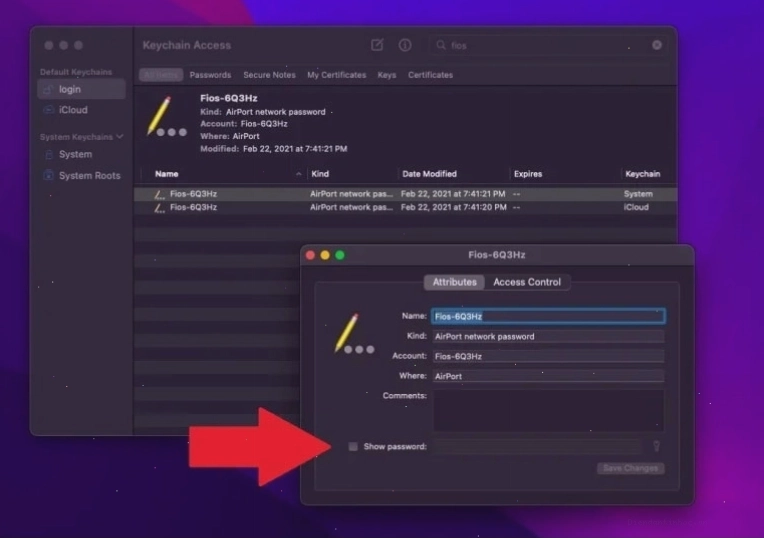The image size is (764, 539).
Task: Open the My Certificates tab
Action: click(x=336, y=75)
